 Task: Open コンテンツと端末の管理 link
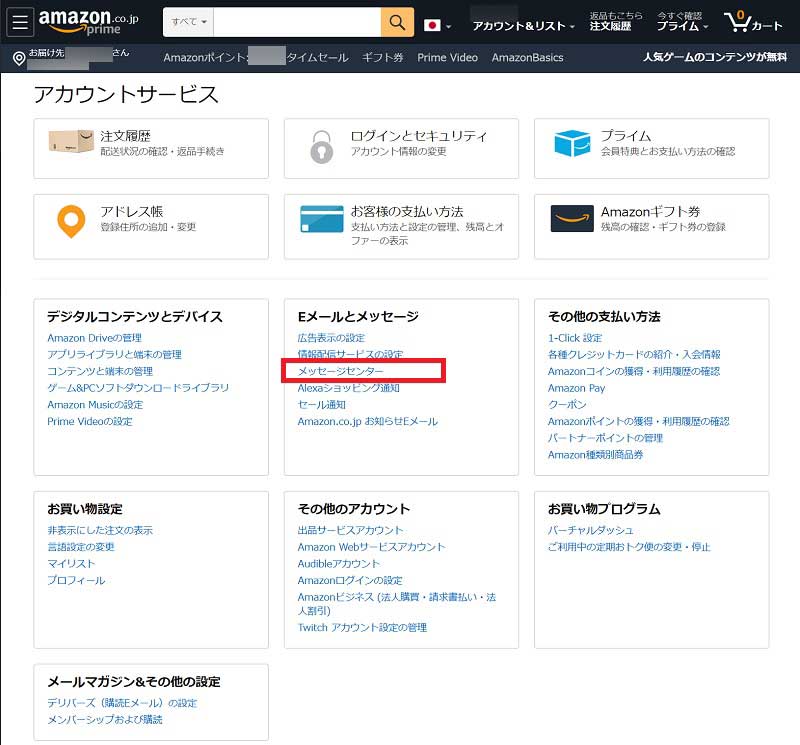pos(100,371)
